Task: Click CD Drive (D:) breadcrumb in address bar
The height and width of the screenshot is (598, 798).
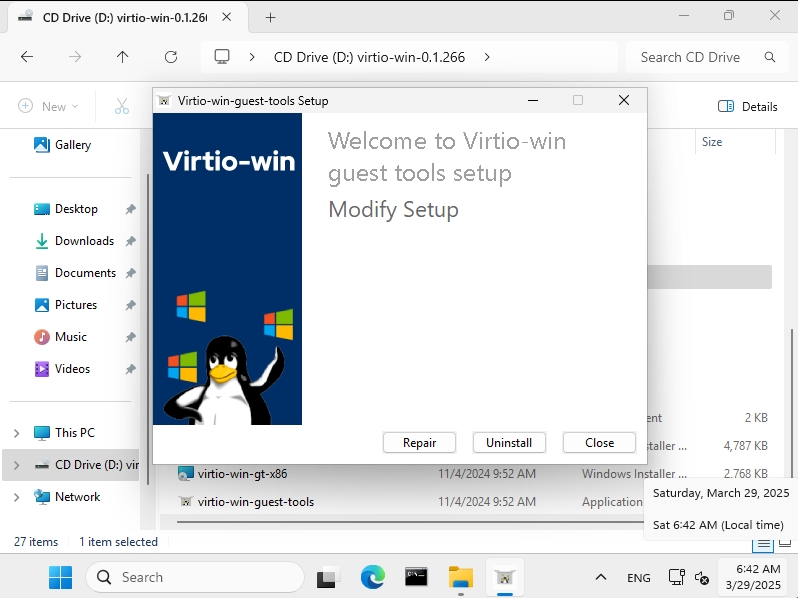Action: [x=369, y=57]
